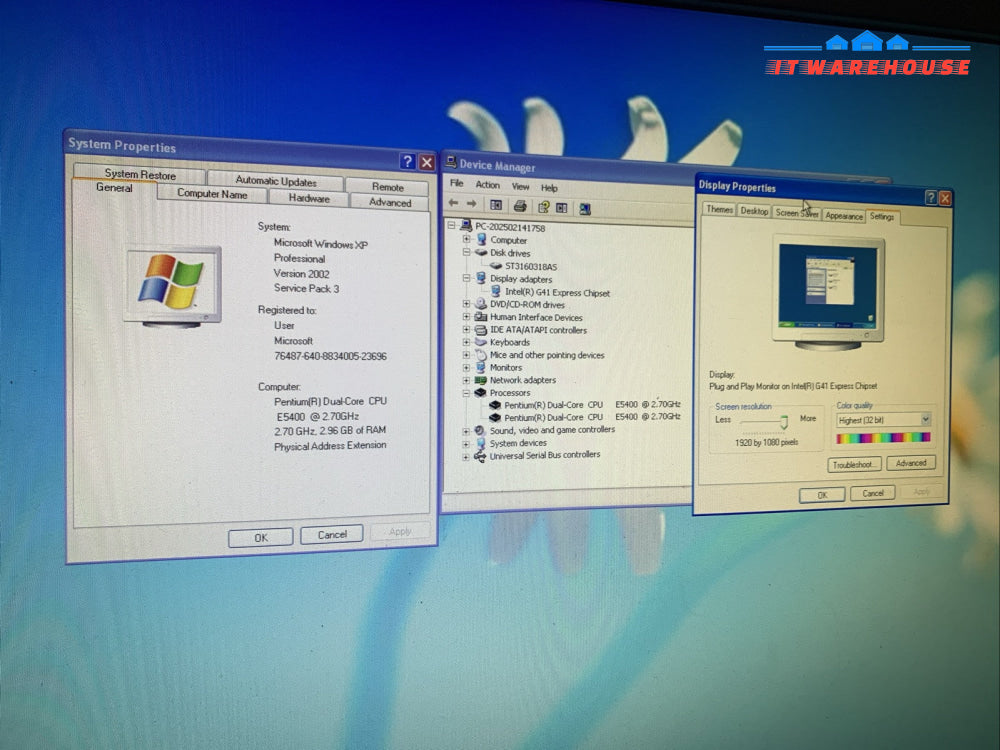Click the Back arrow in Device Manager toolbar
Viewport: 1000px width, 750px height.
tap(453, 205)
